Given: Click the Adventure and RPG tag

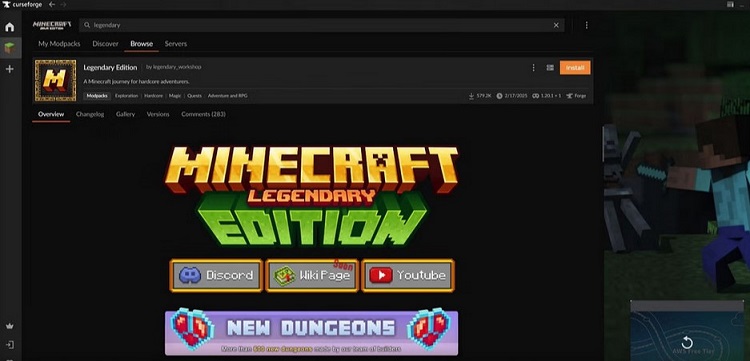Looking at the screenshot, I should click(228, 96).
